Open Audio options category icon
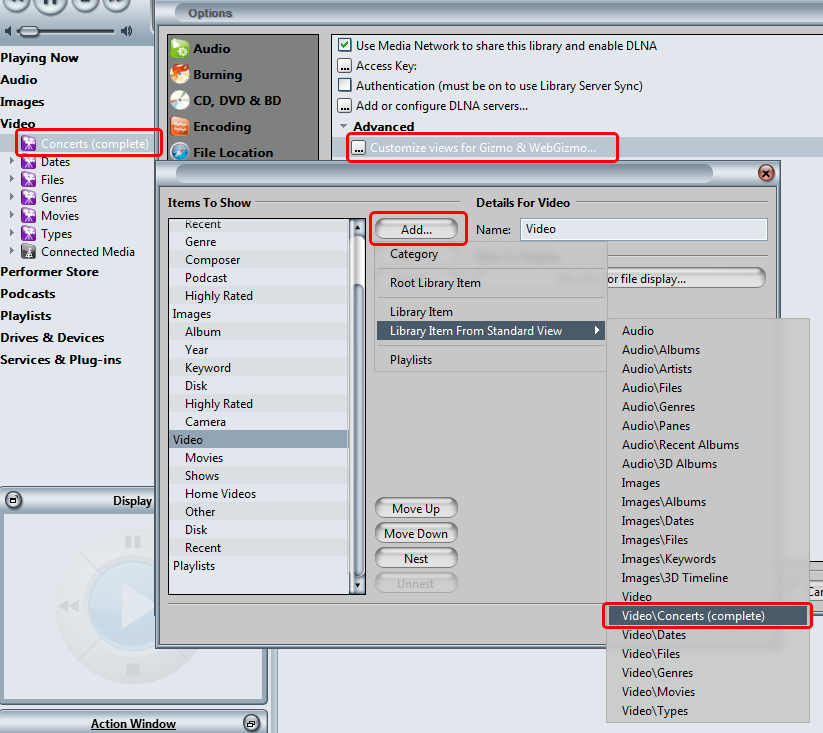Screen dimensions: 823x733 pyautogui.click(x=180, y=48)
